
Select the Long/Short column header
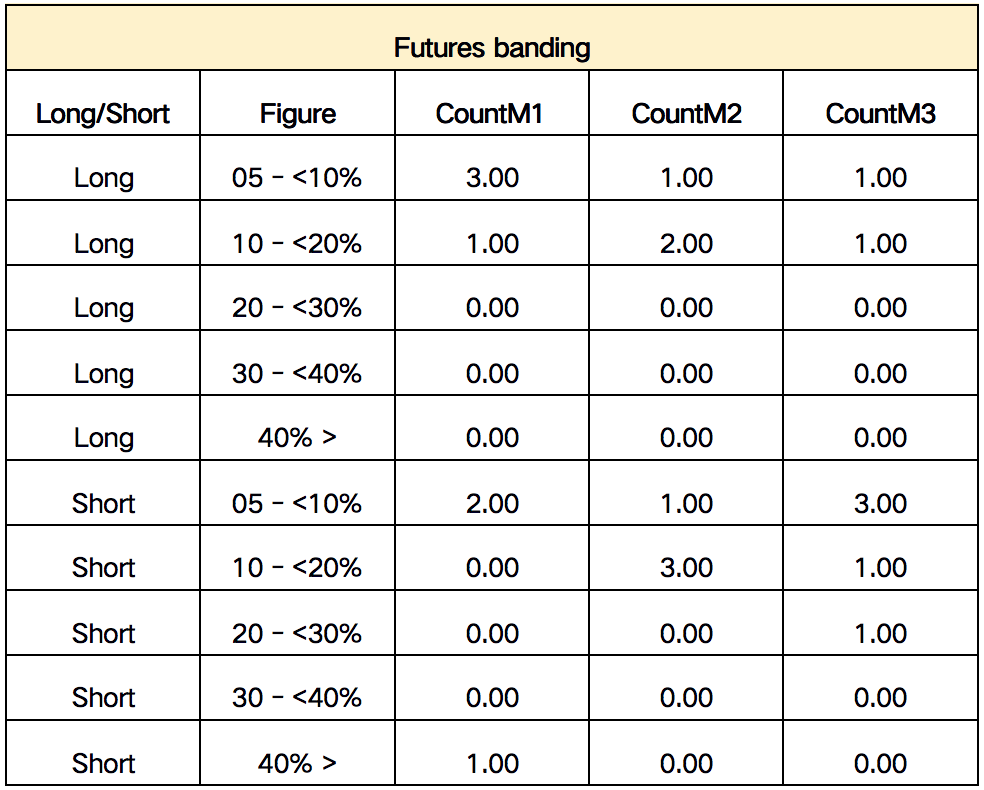pos(103,114)
